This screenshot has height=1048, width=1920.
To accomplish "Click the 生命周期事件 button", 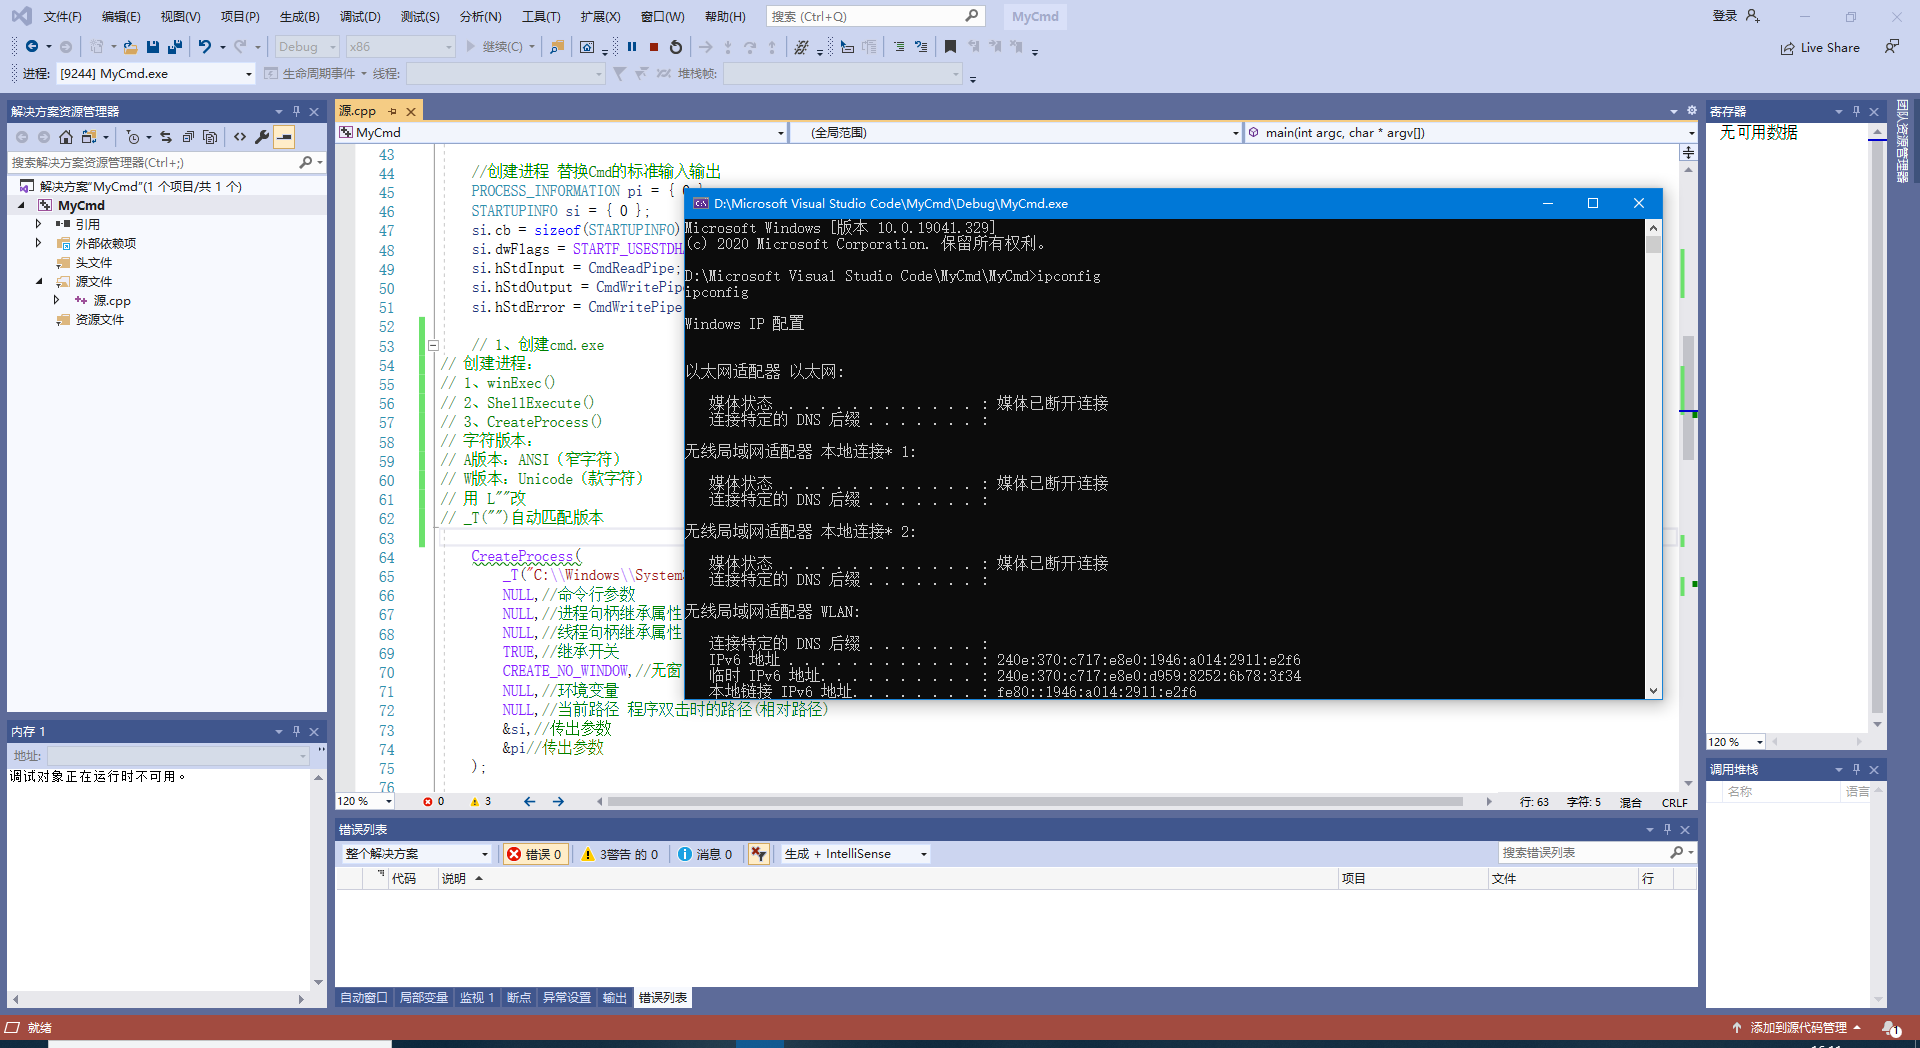I will pyautogui.click(x=310, y=74).
